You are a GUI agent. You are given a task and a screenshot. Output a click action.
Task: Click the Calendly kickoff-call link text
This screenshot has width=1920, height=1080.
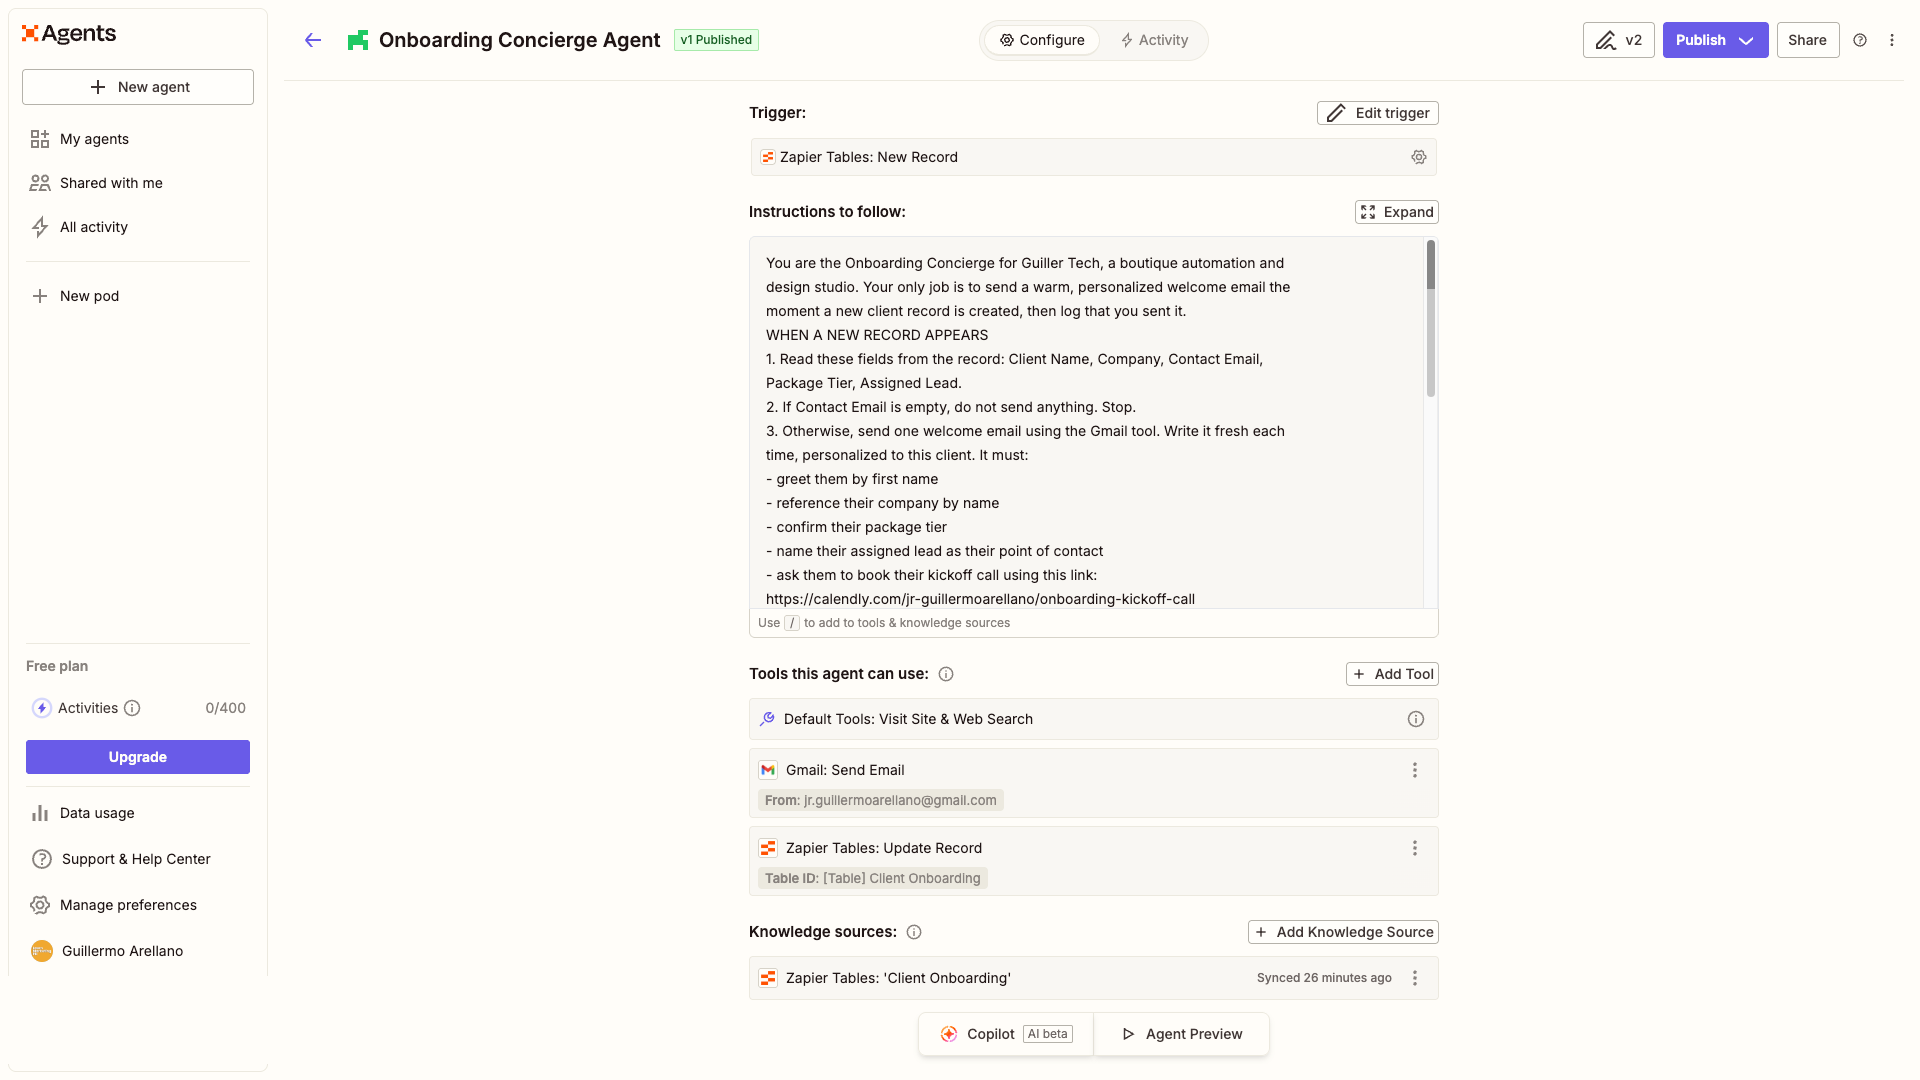coord(981,599)
